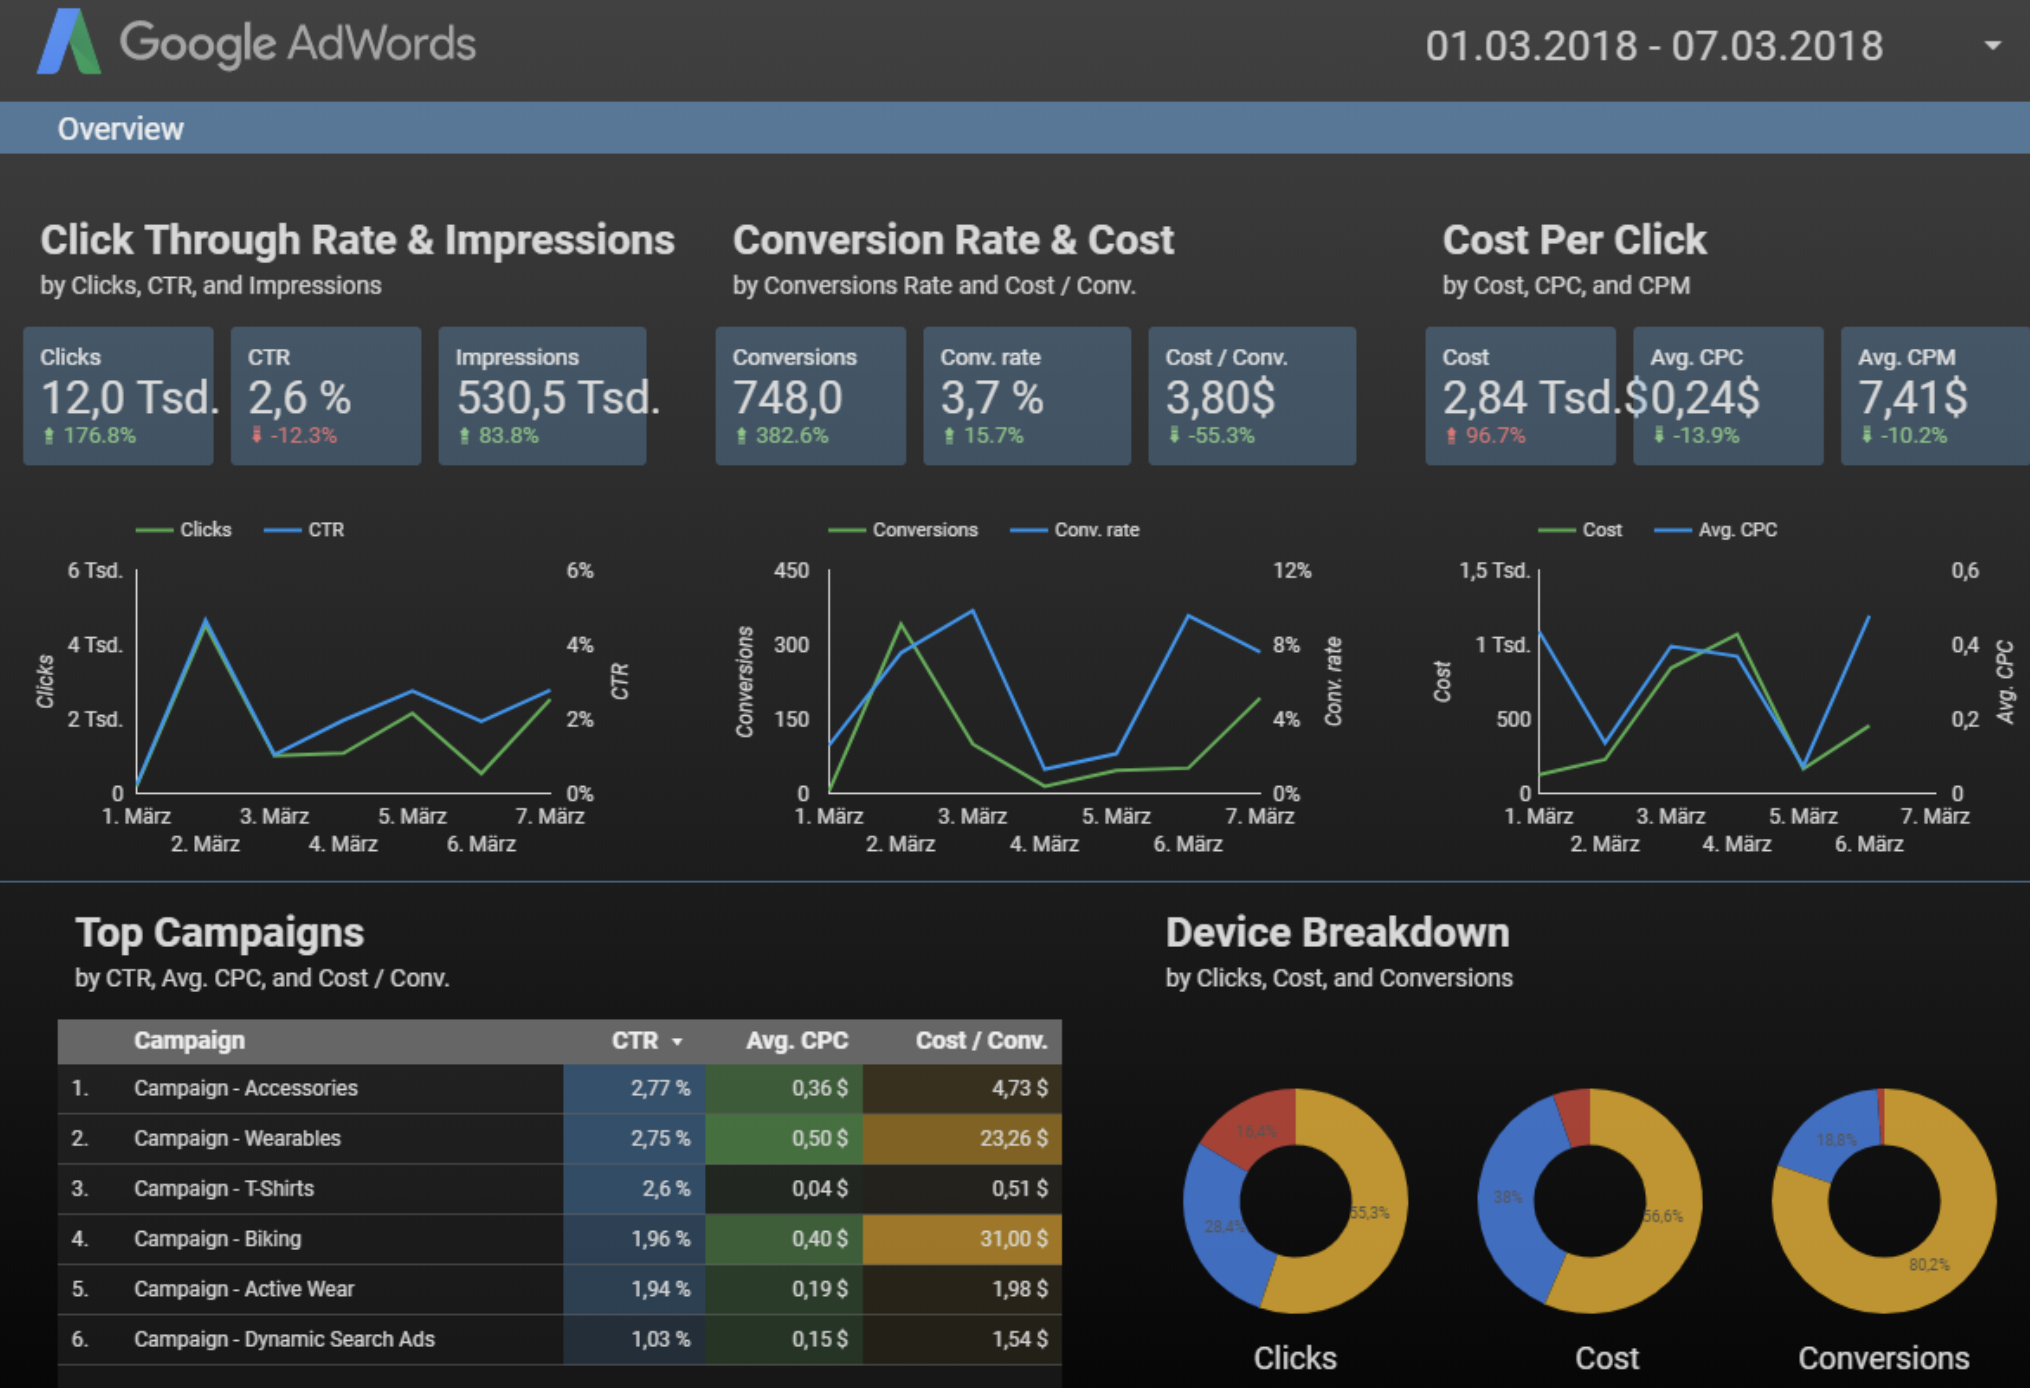Image resolution: width=2030 pixels, height=1388 pixels.
Task: Click the CTR scorecard red down arrow
Action: 257,435
